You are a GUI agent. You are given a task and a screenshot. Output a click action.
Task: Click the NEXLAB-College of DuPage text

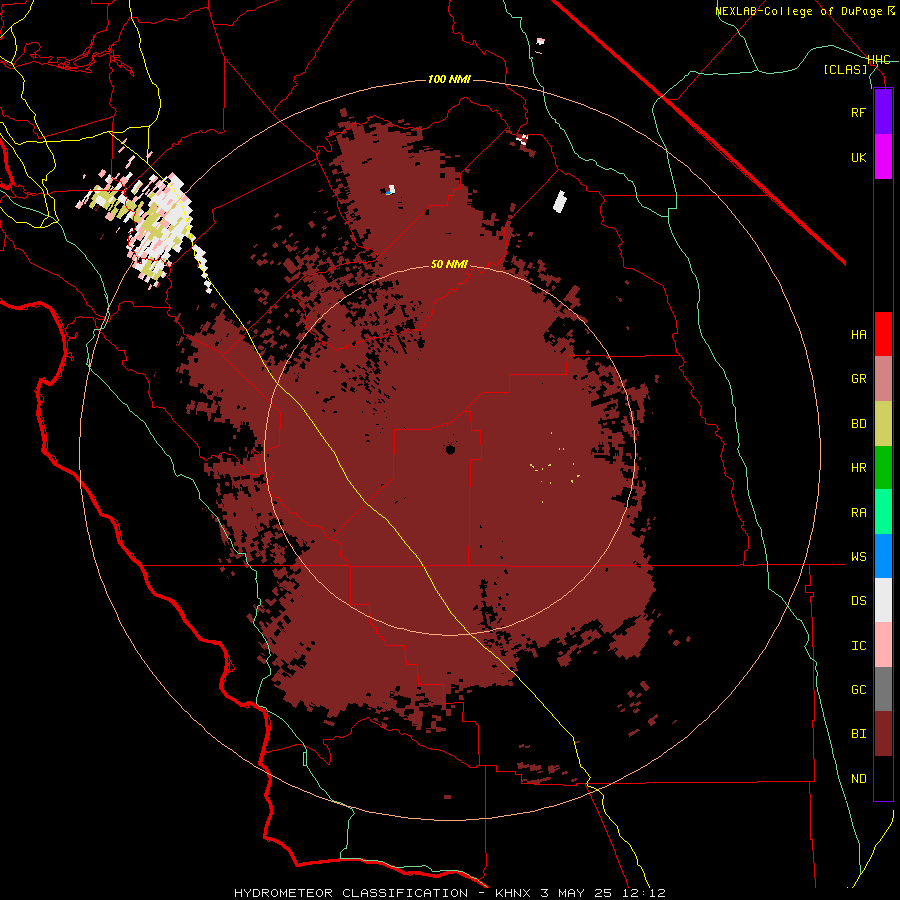[799, 11]
